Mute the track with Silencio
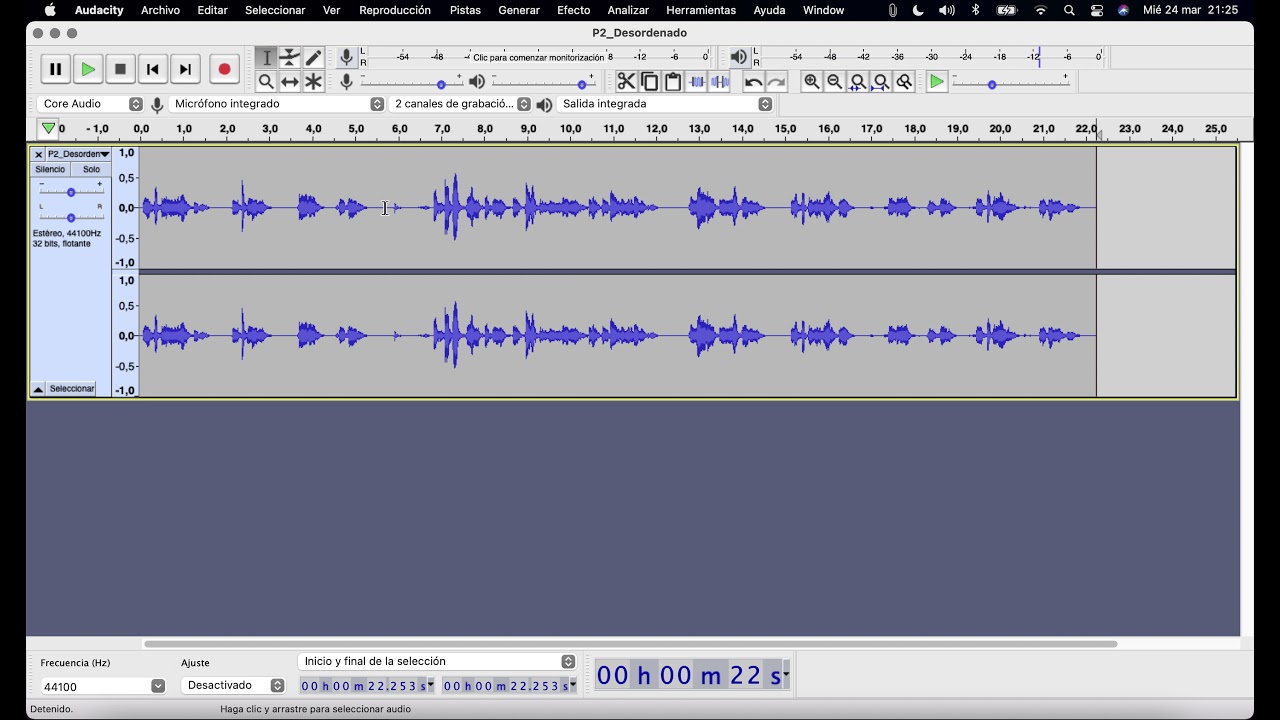Screen dimensions: 1280x720 click(50, 170)
